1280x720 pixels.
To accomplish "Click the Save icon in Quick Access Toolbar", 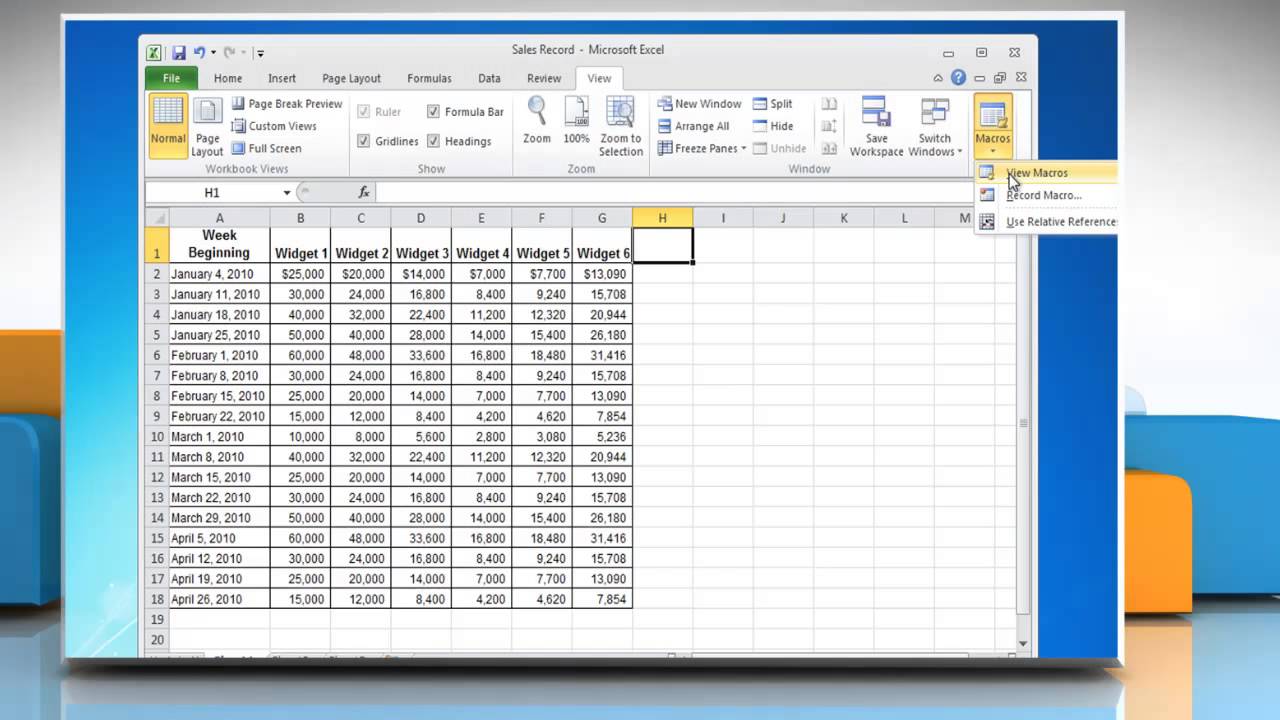I will tap(178, 53).
